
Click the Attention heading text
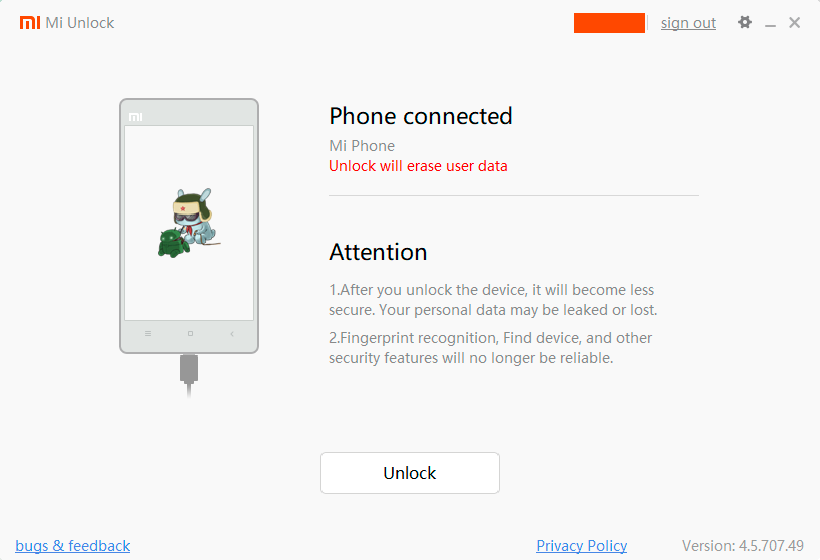click(x=378, y=252)
